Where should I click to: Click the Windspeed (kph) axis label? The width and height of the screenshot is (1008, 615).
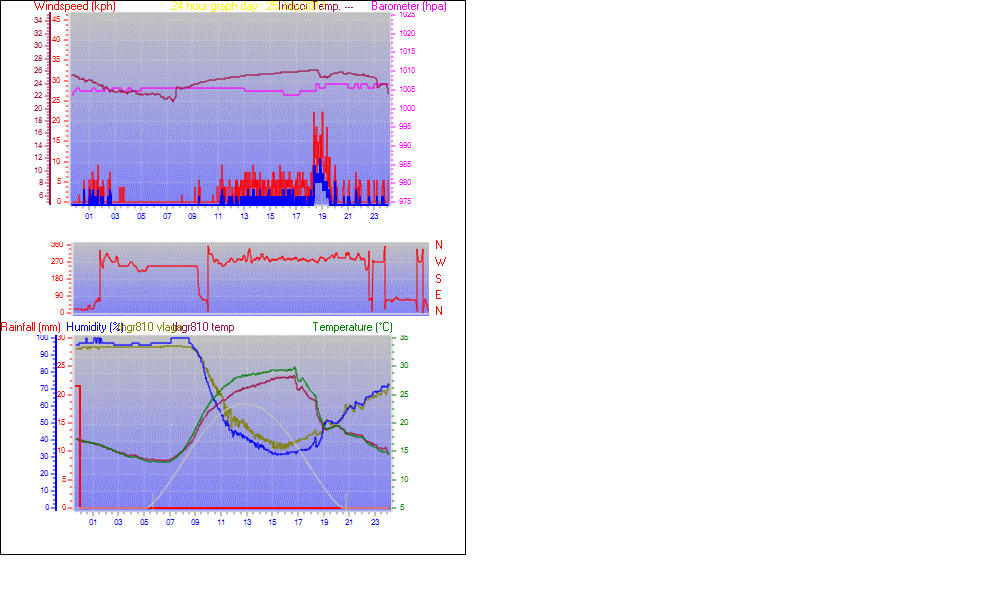[74, 6]
